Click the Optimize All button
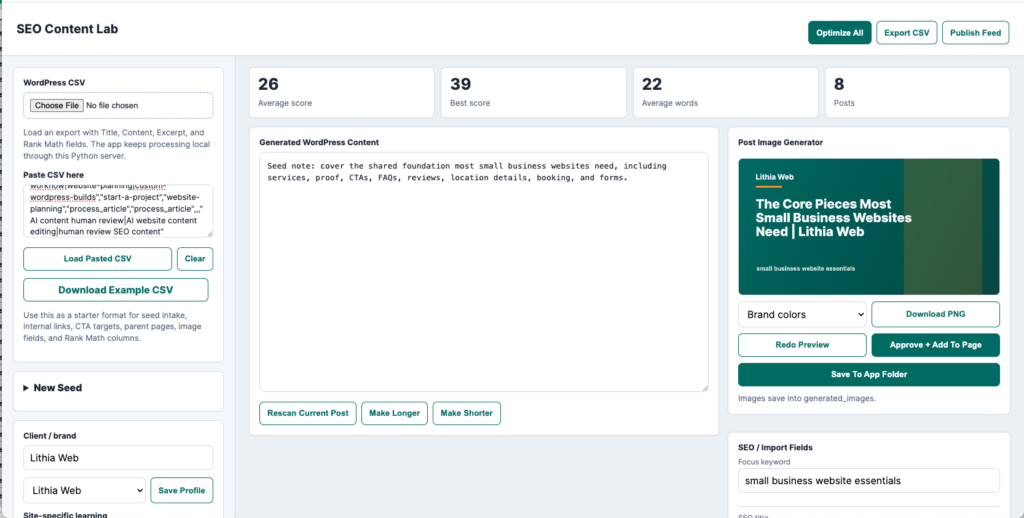This screenshot has height=518, width=1024. pyautogui.click(x=839, y=33)
